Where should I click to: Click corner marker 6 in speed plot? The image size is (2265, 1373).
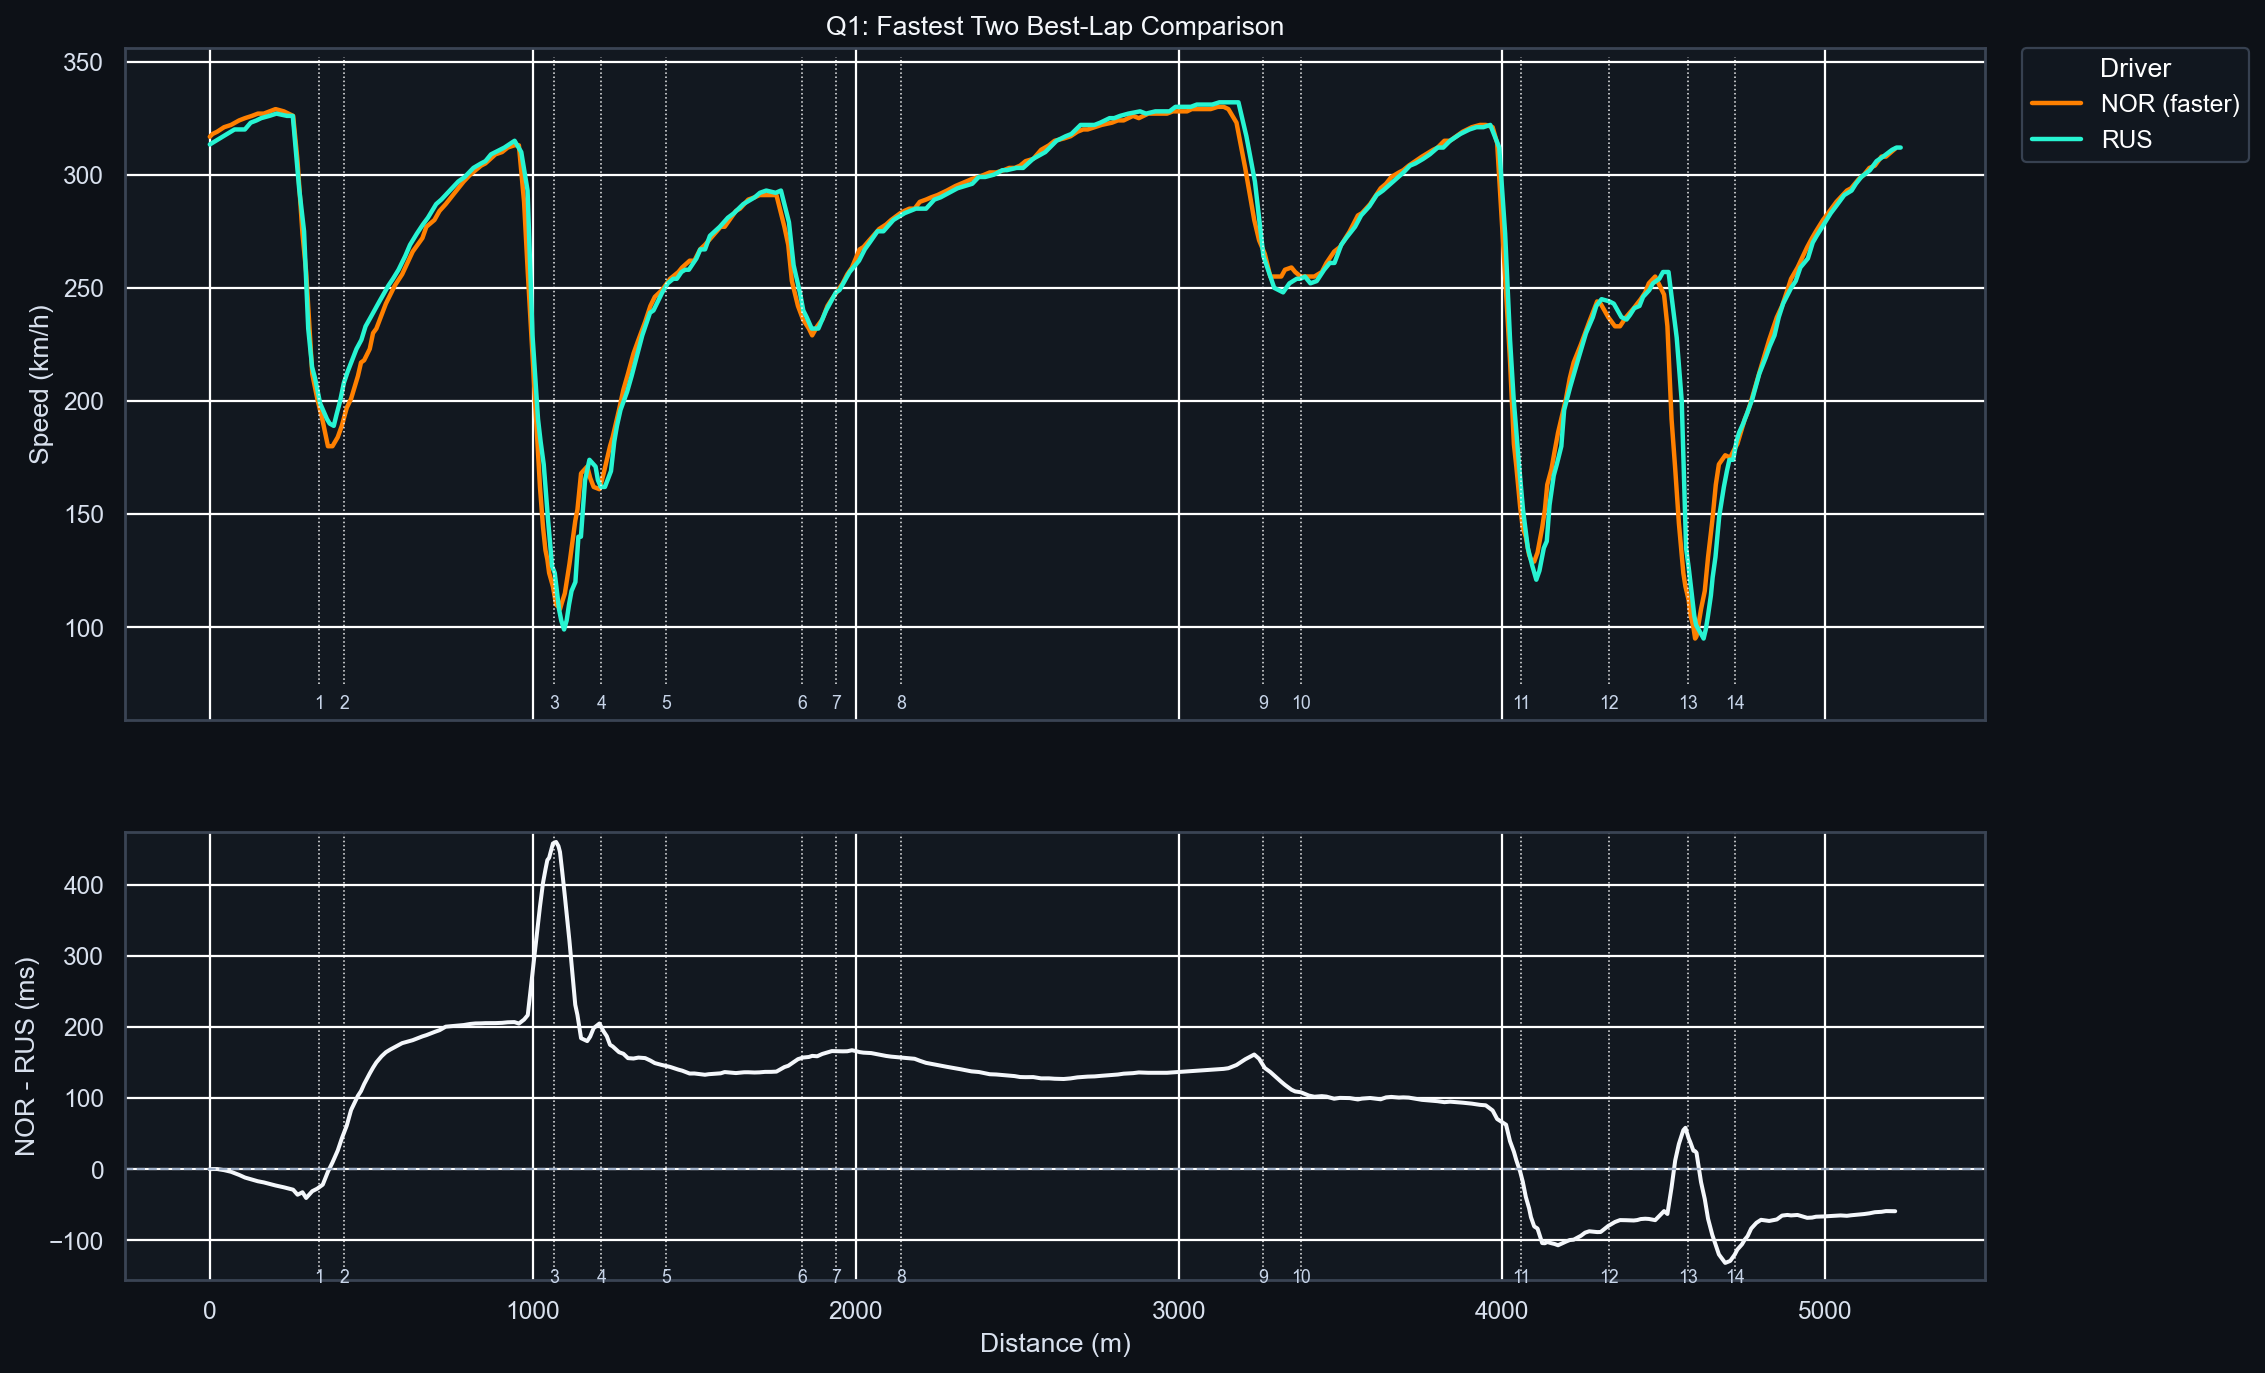(x=802, y=703)
